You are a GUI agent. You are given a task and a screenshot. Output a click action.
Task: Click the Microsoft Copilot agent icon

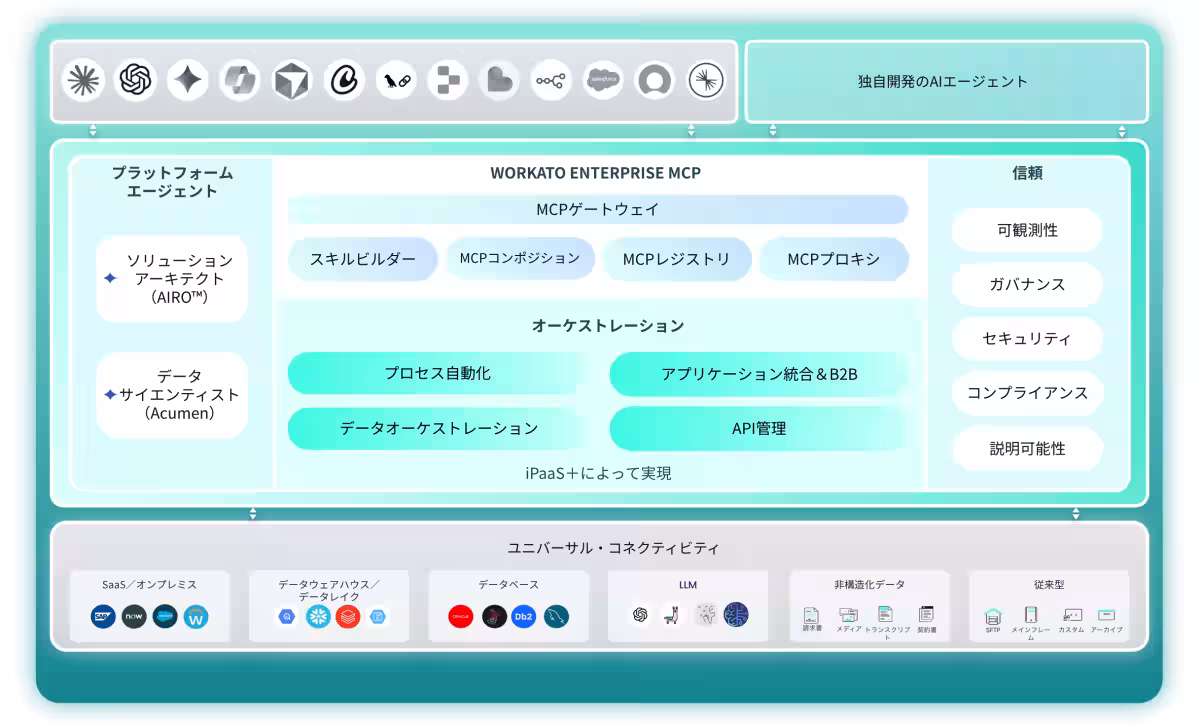point(240,80)
